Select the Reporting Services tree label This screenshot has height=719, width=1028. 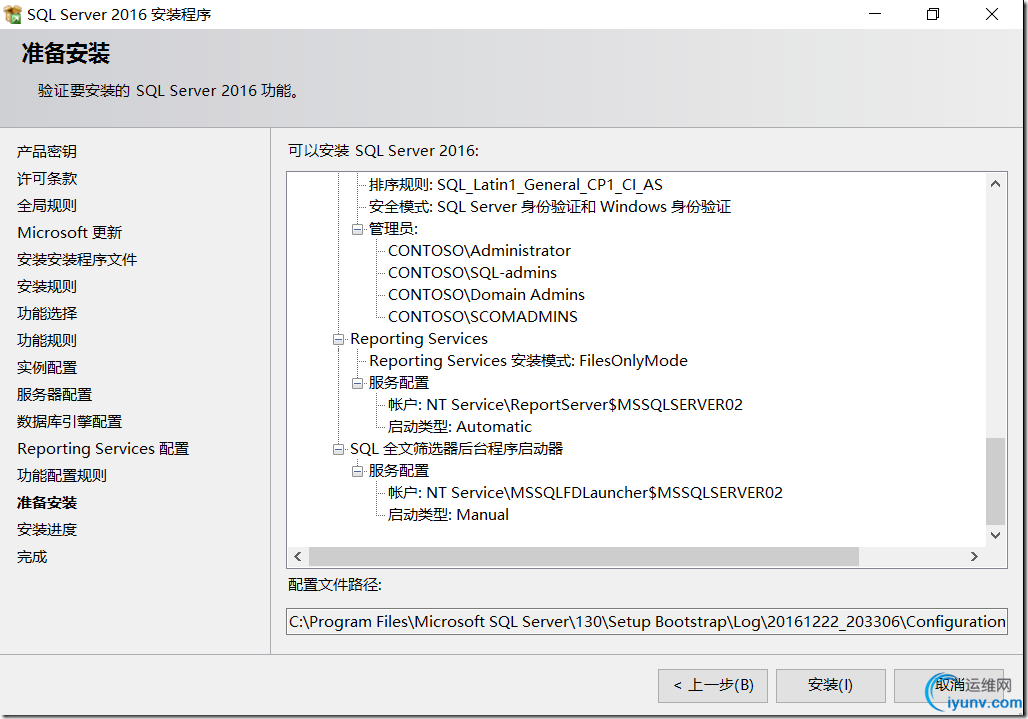(419, 339)
